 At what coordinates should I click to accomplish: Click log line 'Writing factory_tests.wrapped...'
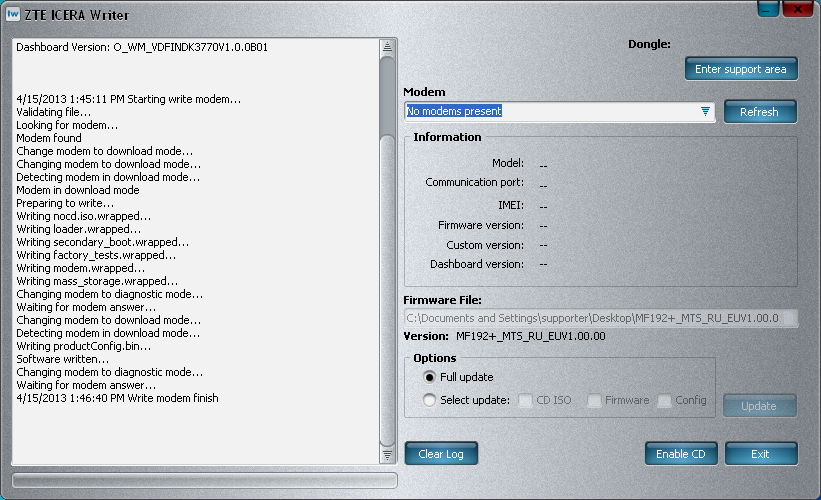click(96, 255)
